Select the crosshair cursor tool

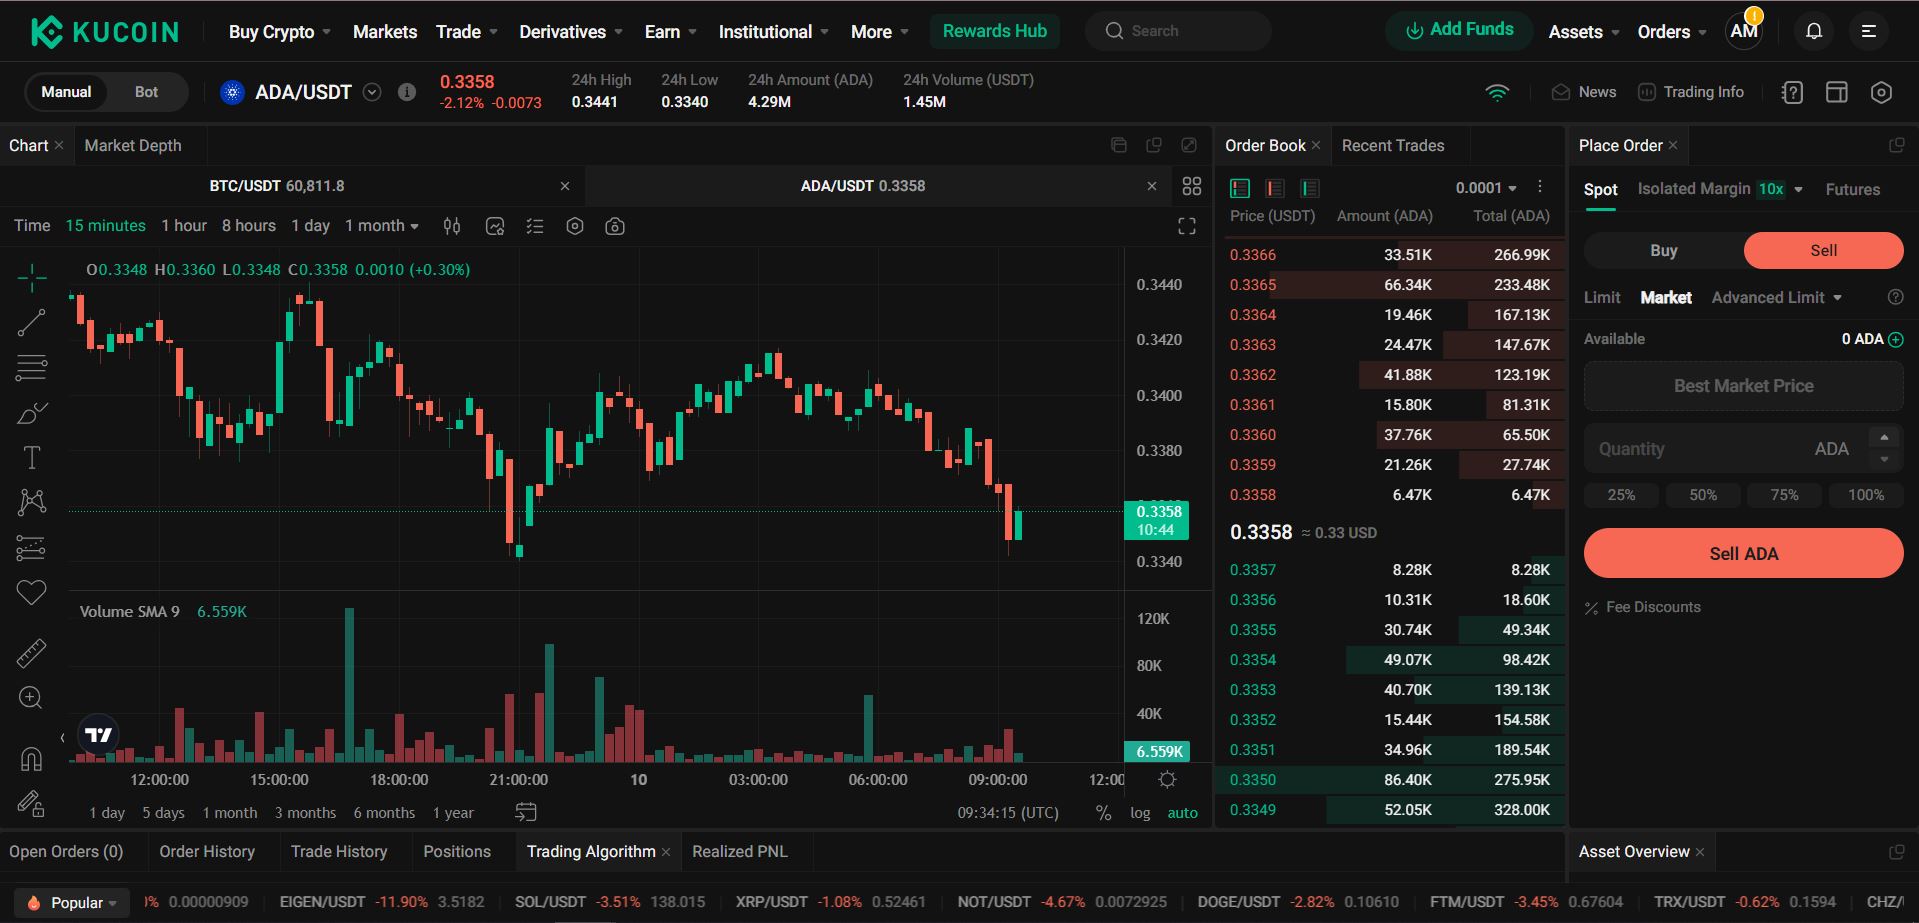point(32,278)
